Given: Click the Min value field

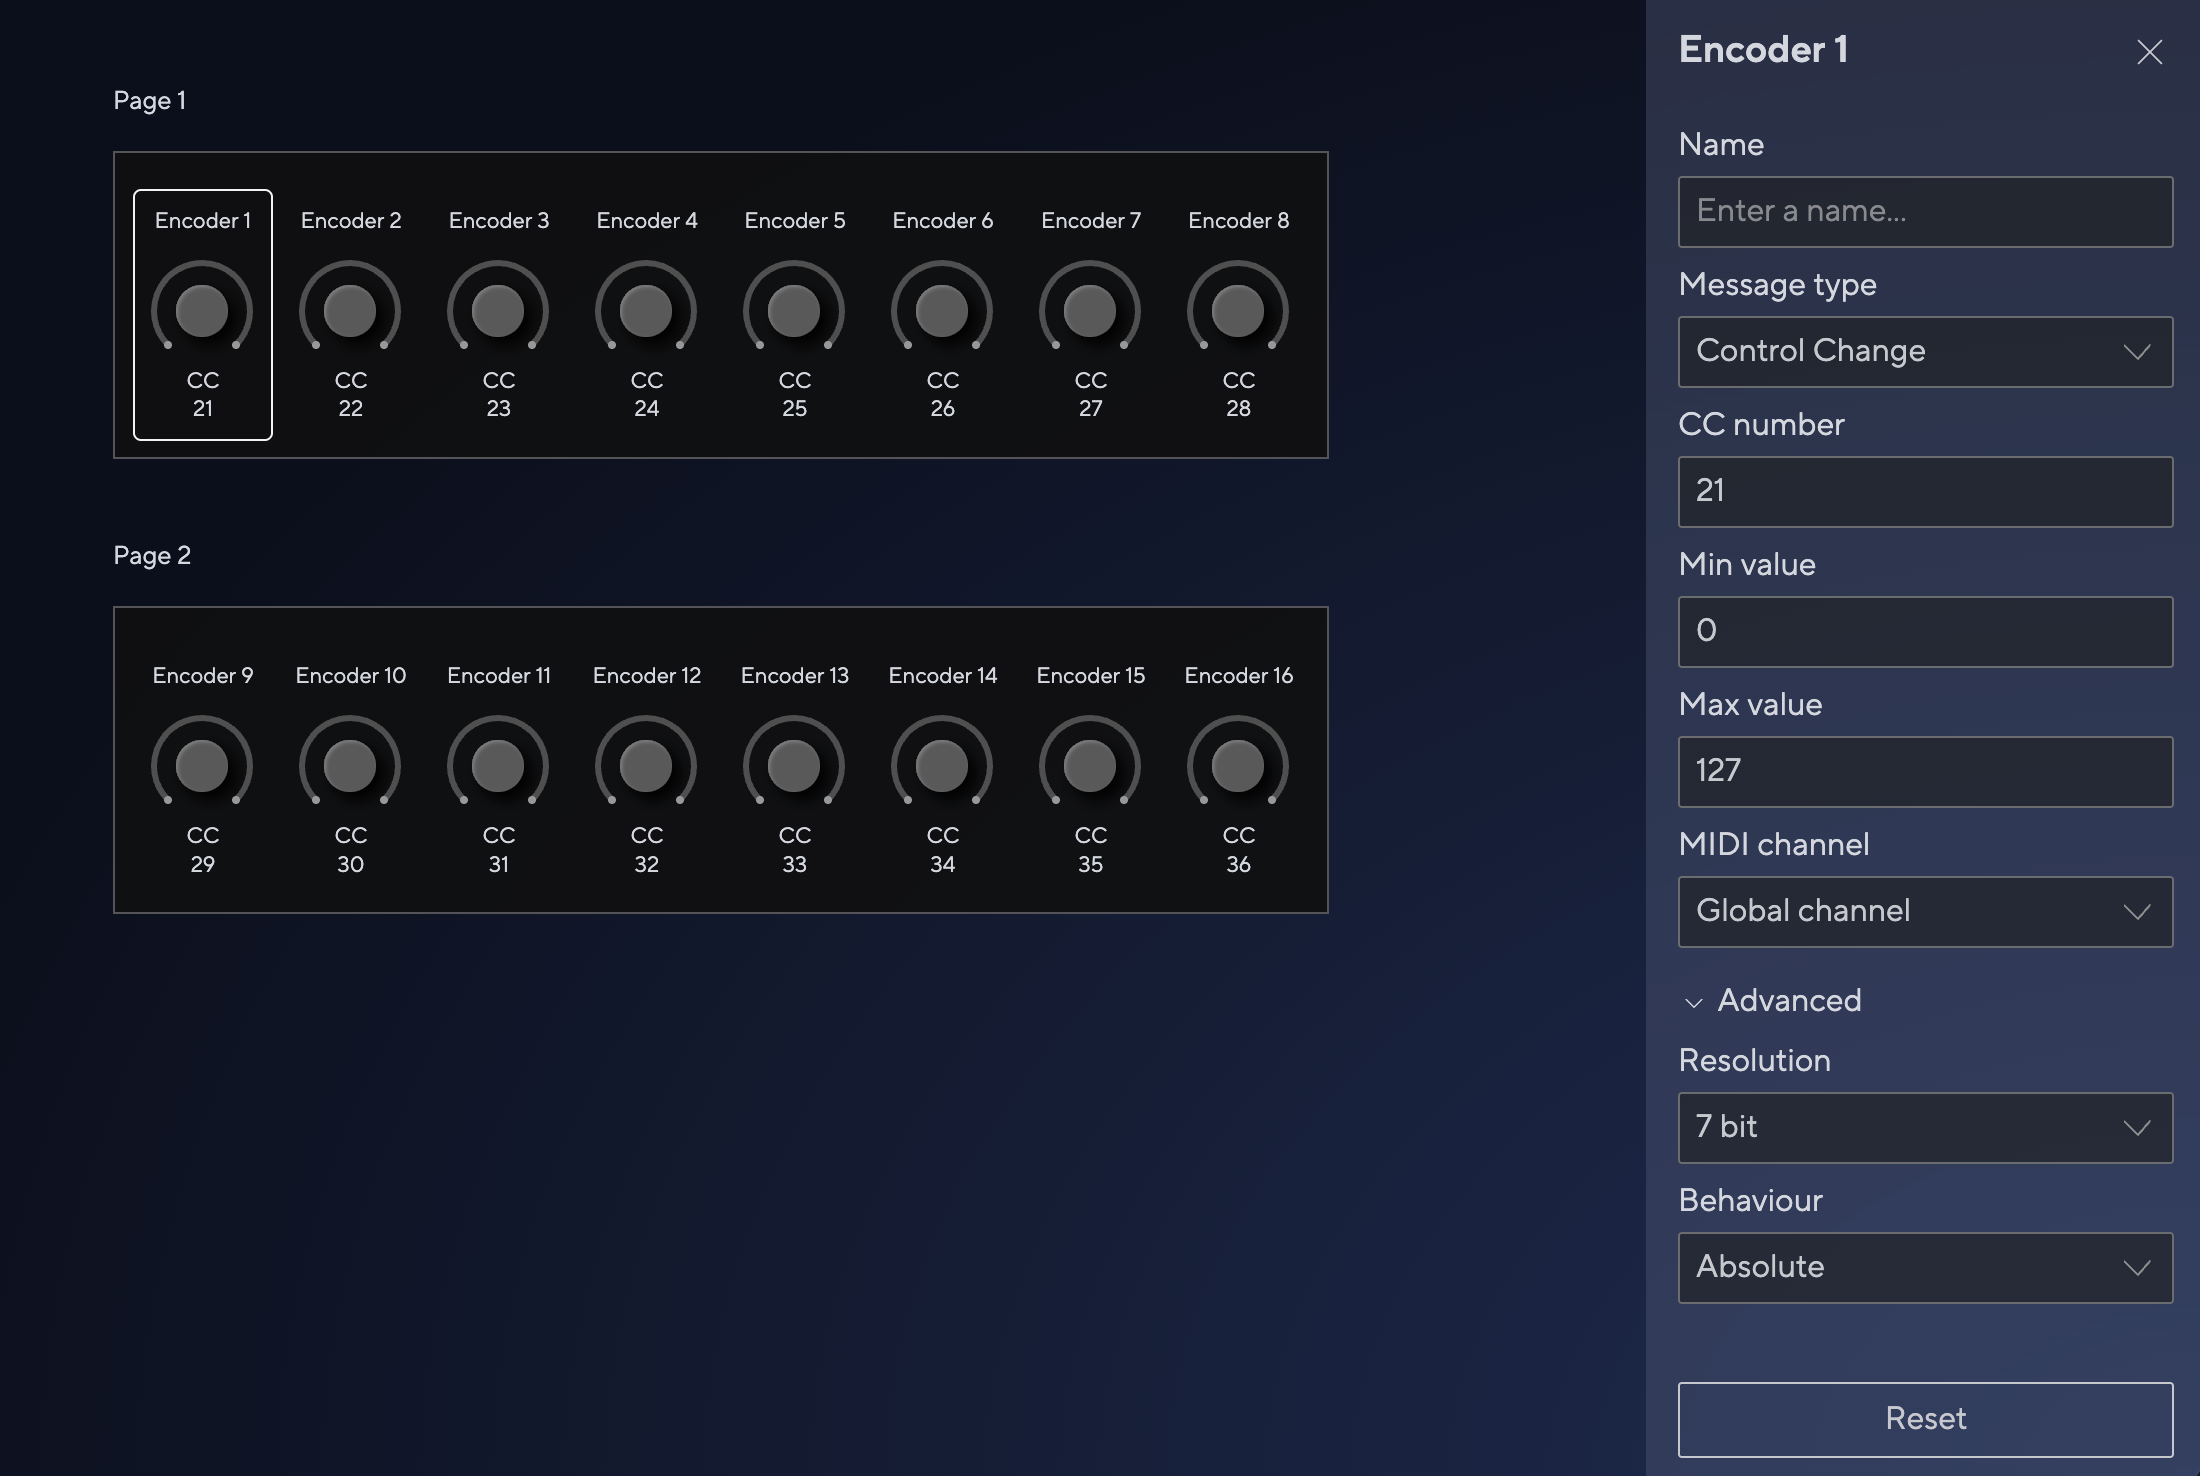Looking at the screenshot, I should (1925, 632).
